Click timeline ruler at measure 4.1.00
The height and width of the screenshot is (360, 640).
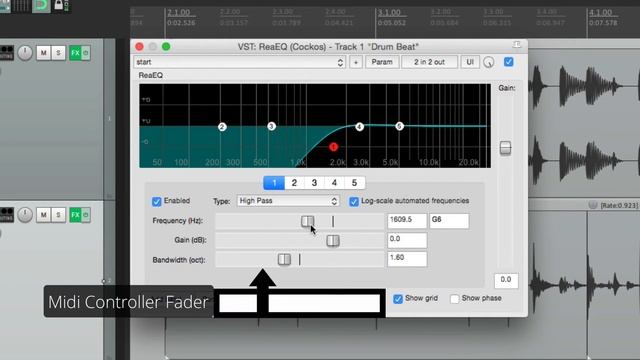tap(601, 13)
